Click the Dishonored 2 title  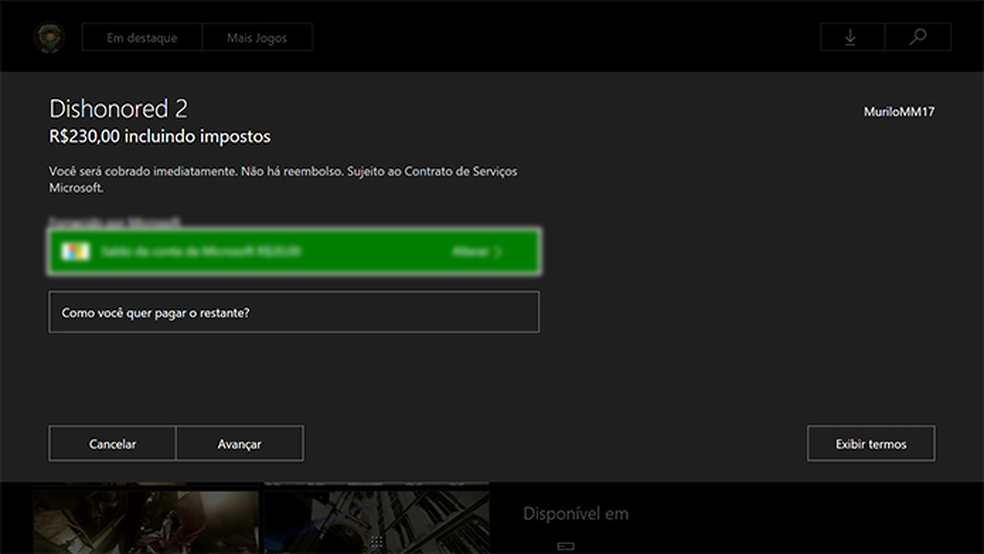tap(119, 109)
